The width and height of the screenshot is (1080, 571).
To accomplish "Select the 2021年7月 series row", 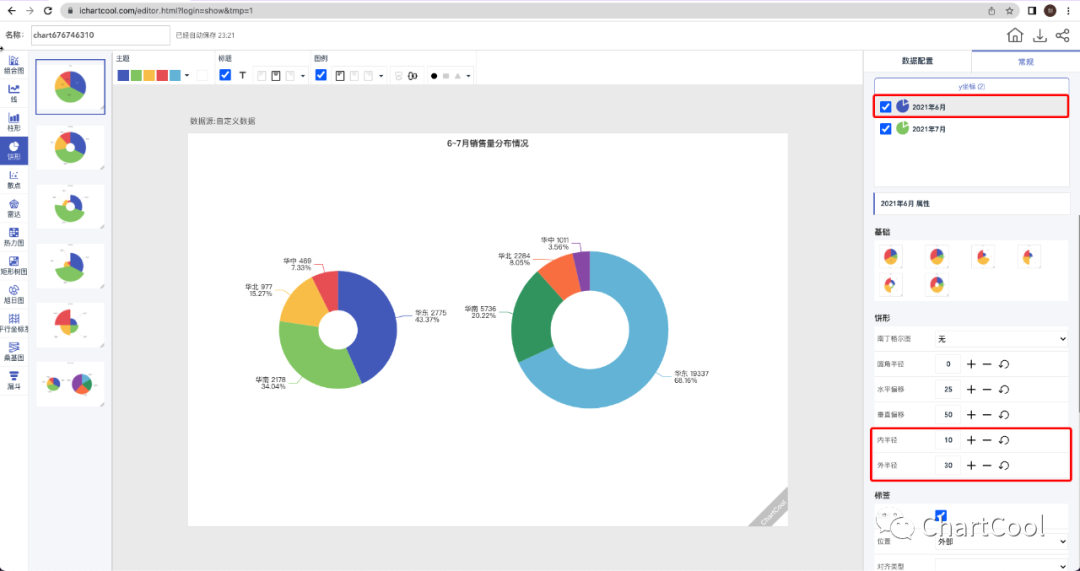I will coord(971,129).
